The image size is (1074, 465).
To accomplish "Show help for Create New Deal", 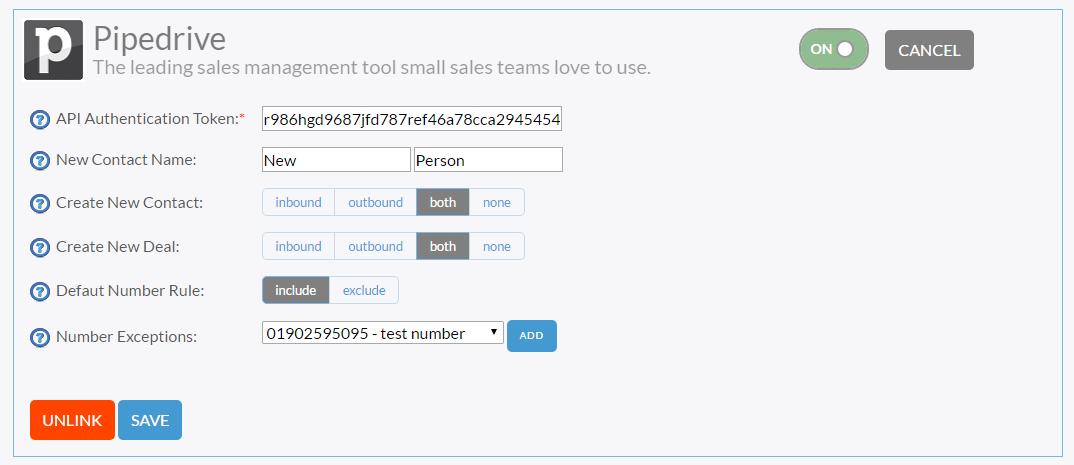I will point(40,247).
